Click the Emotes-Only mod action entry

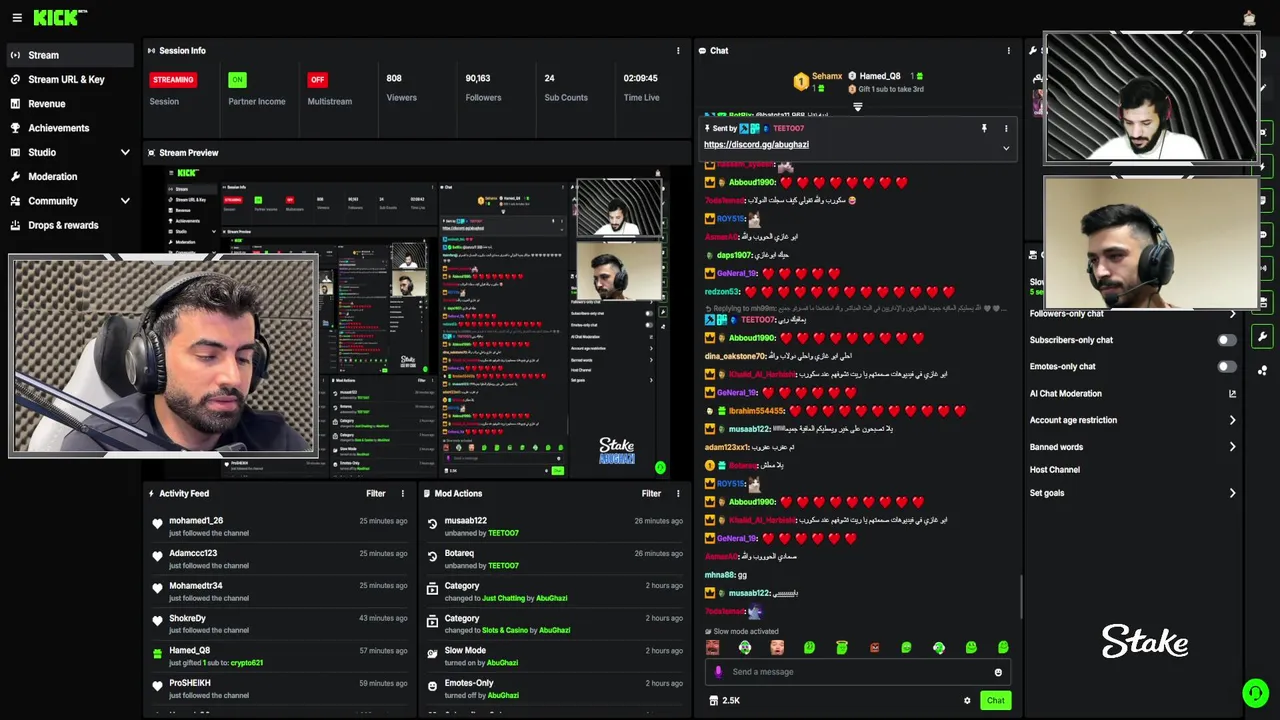[555, 689]
